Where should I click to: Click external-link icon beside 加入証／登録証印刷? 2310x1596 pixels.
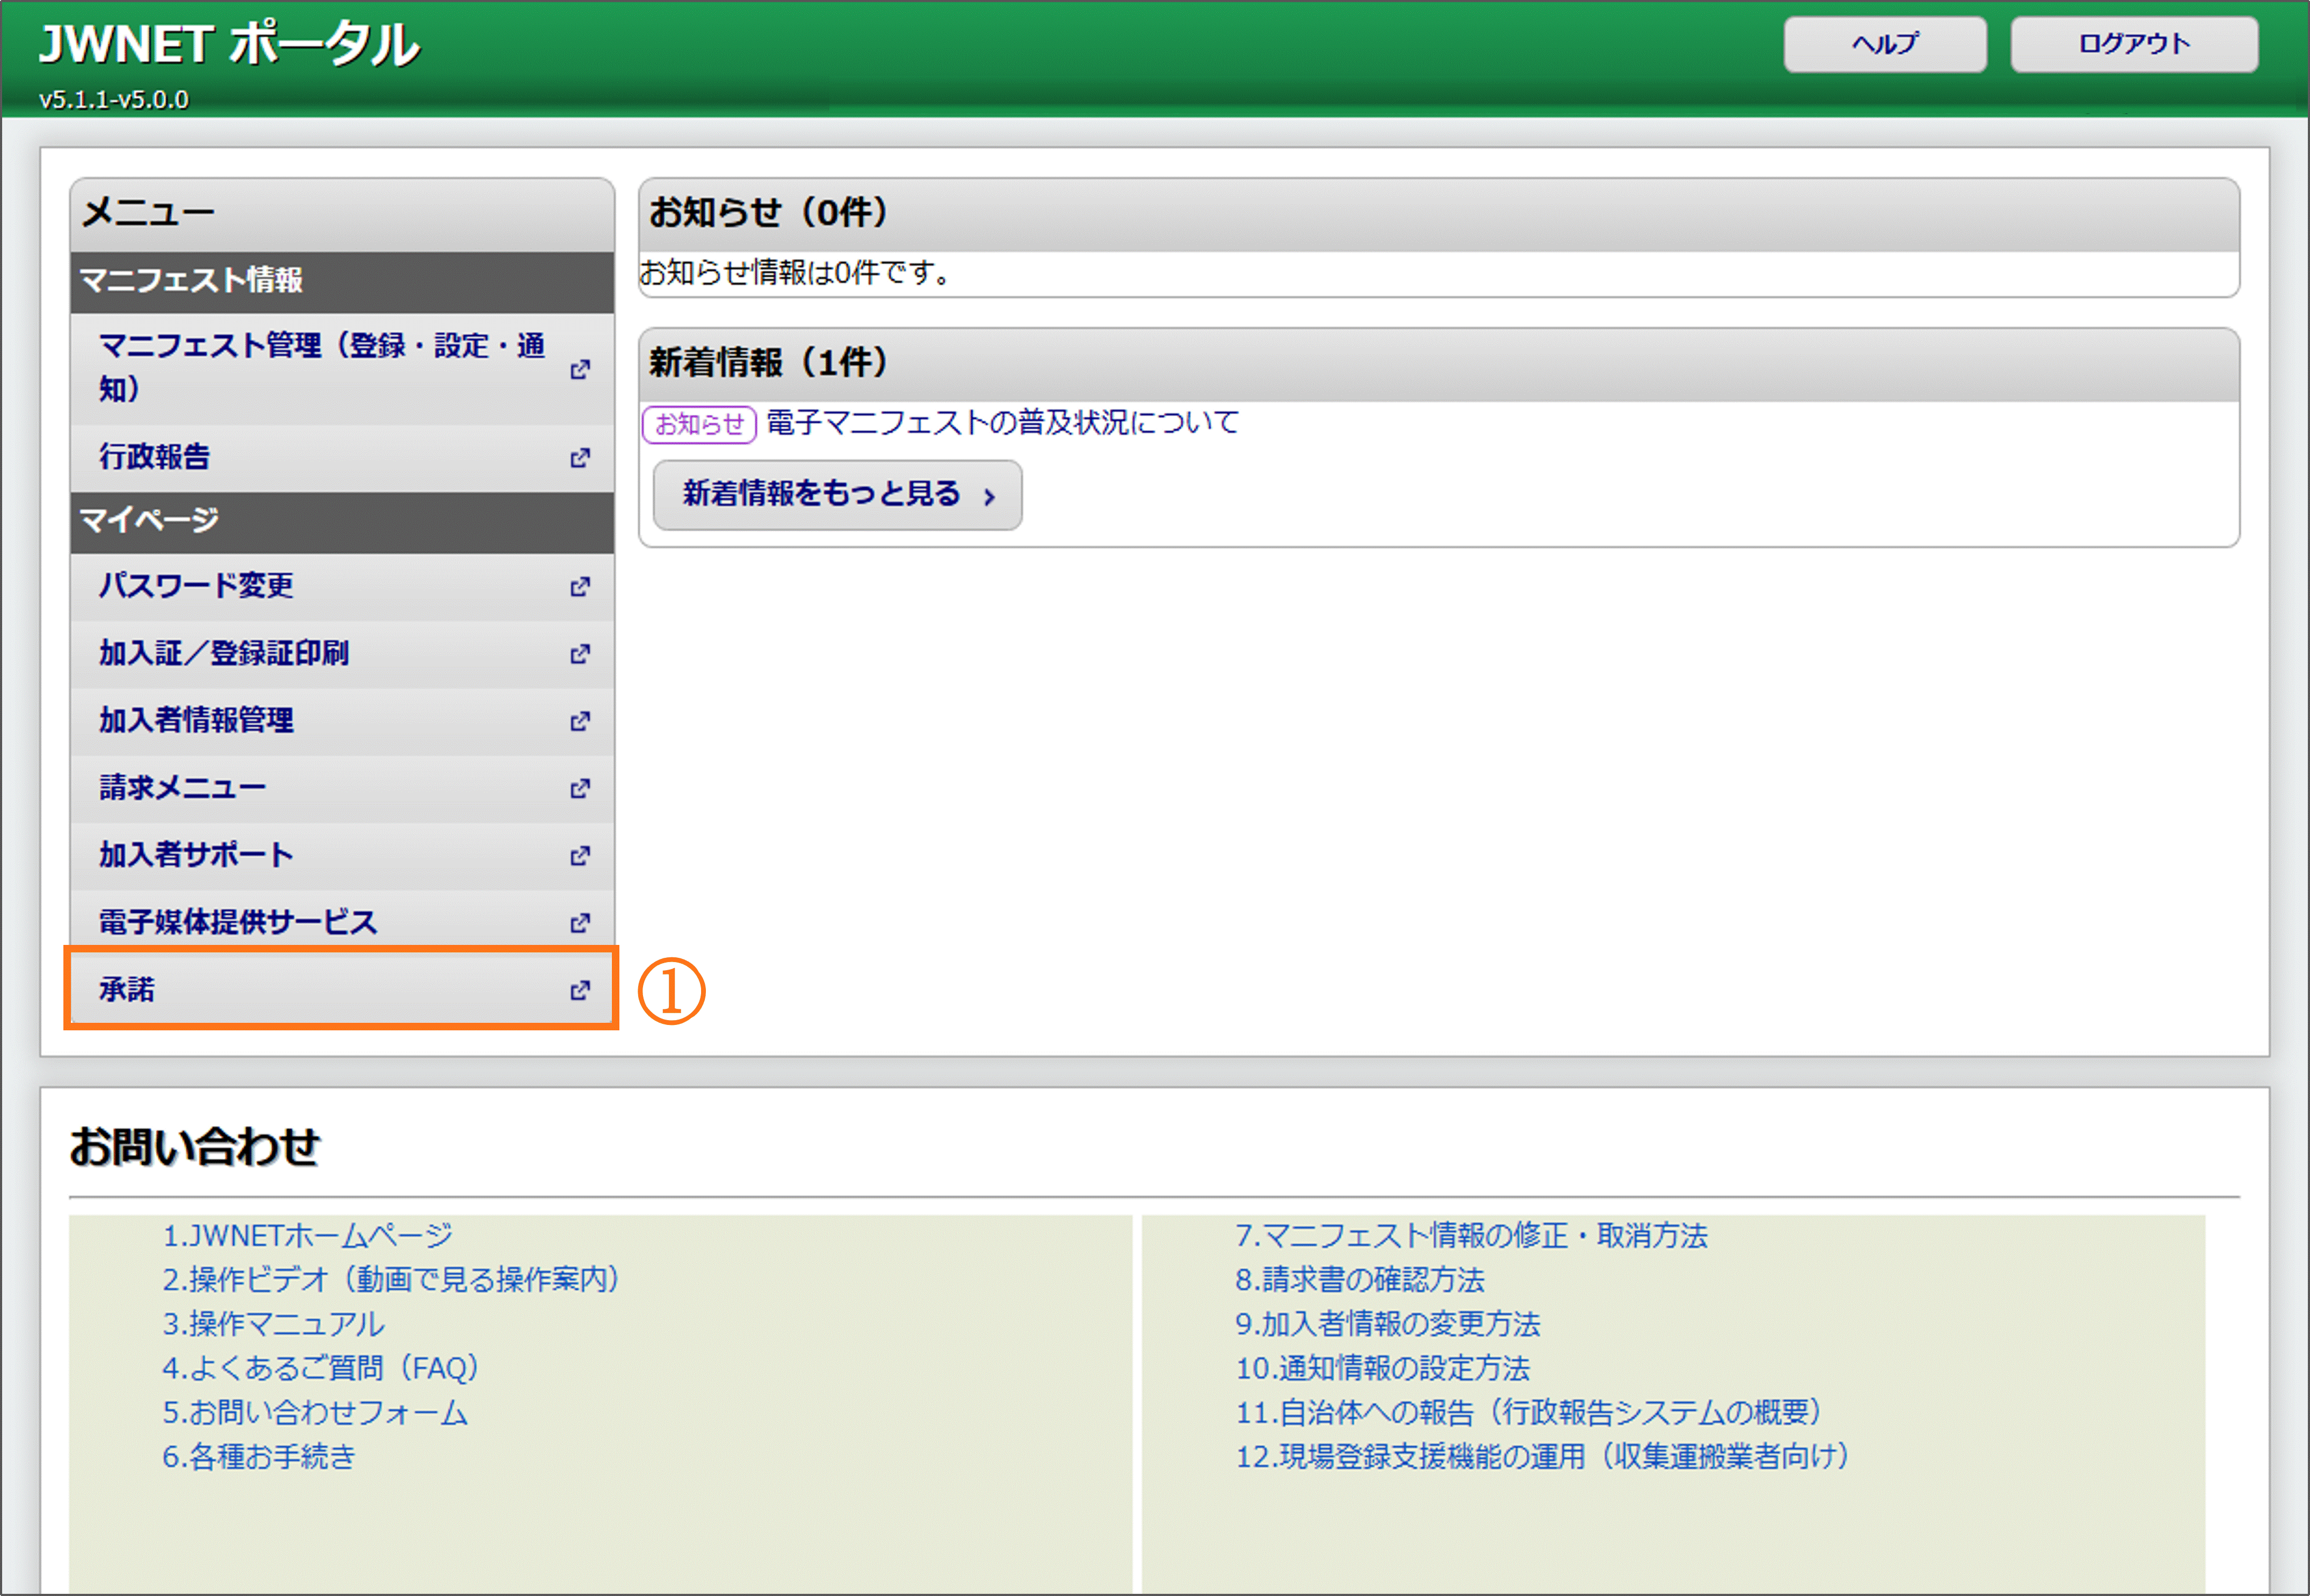click(580, 654)
